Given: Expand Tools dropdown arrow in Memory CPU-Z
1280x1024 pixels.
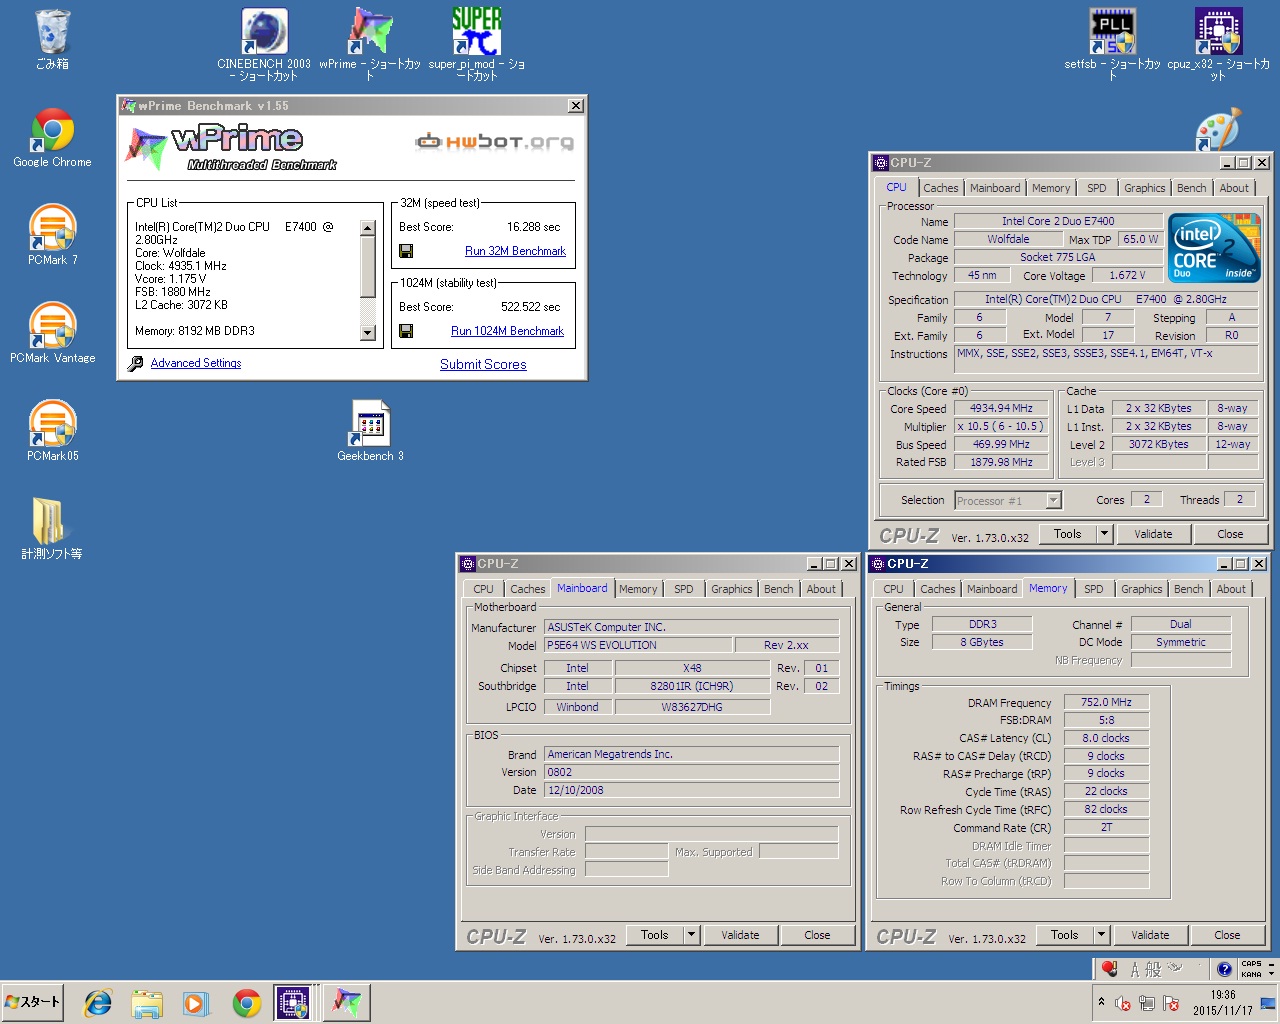Looking at the screenshot, I should (1101, 935).
